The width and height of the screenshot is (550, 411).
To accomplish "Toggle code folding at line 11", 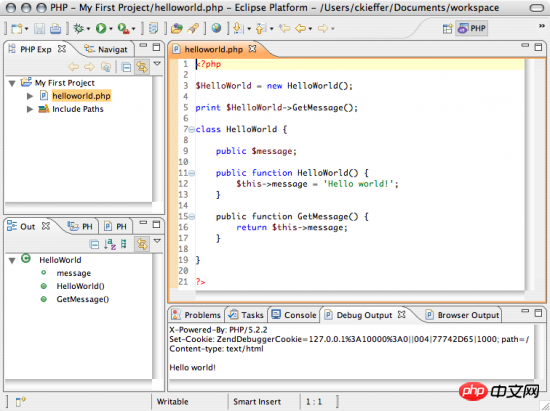I will pyautogui.click(x=192, y=173).
